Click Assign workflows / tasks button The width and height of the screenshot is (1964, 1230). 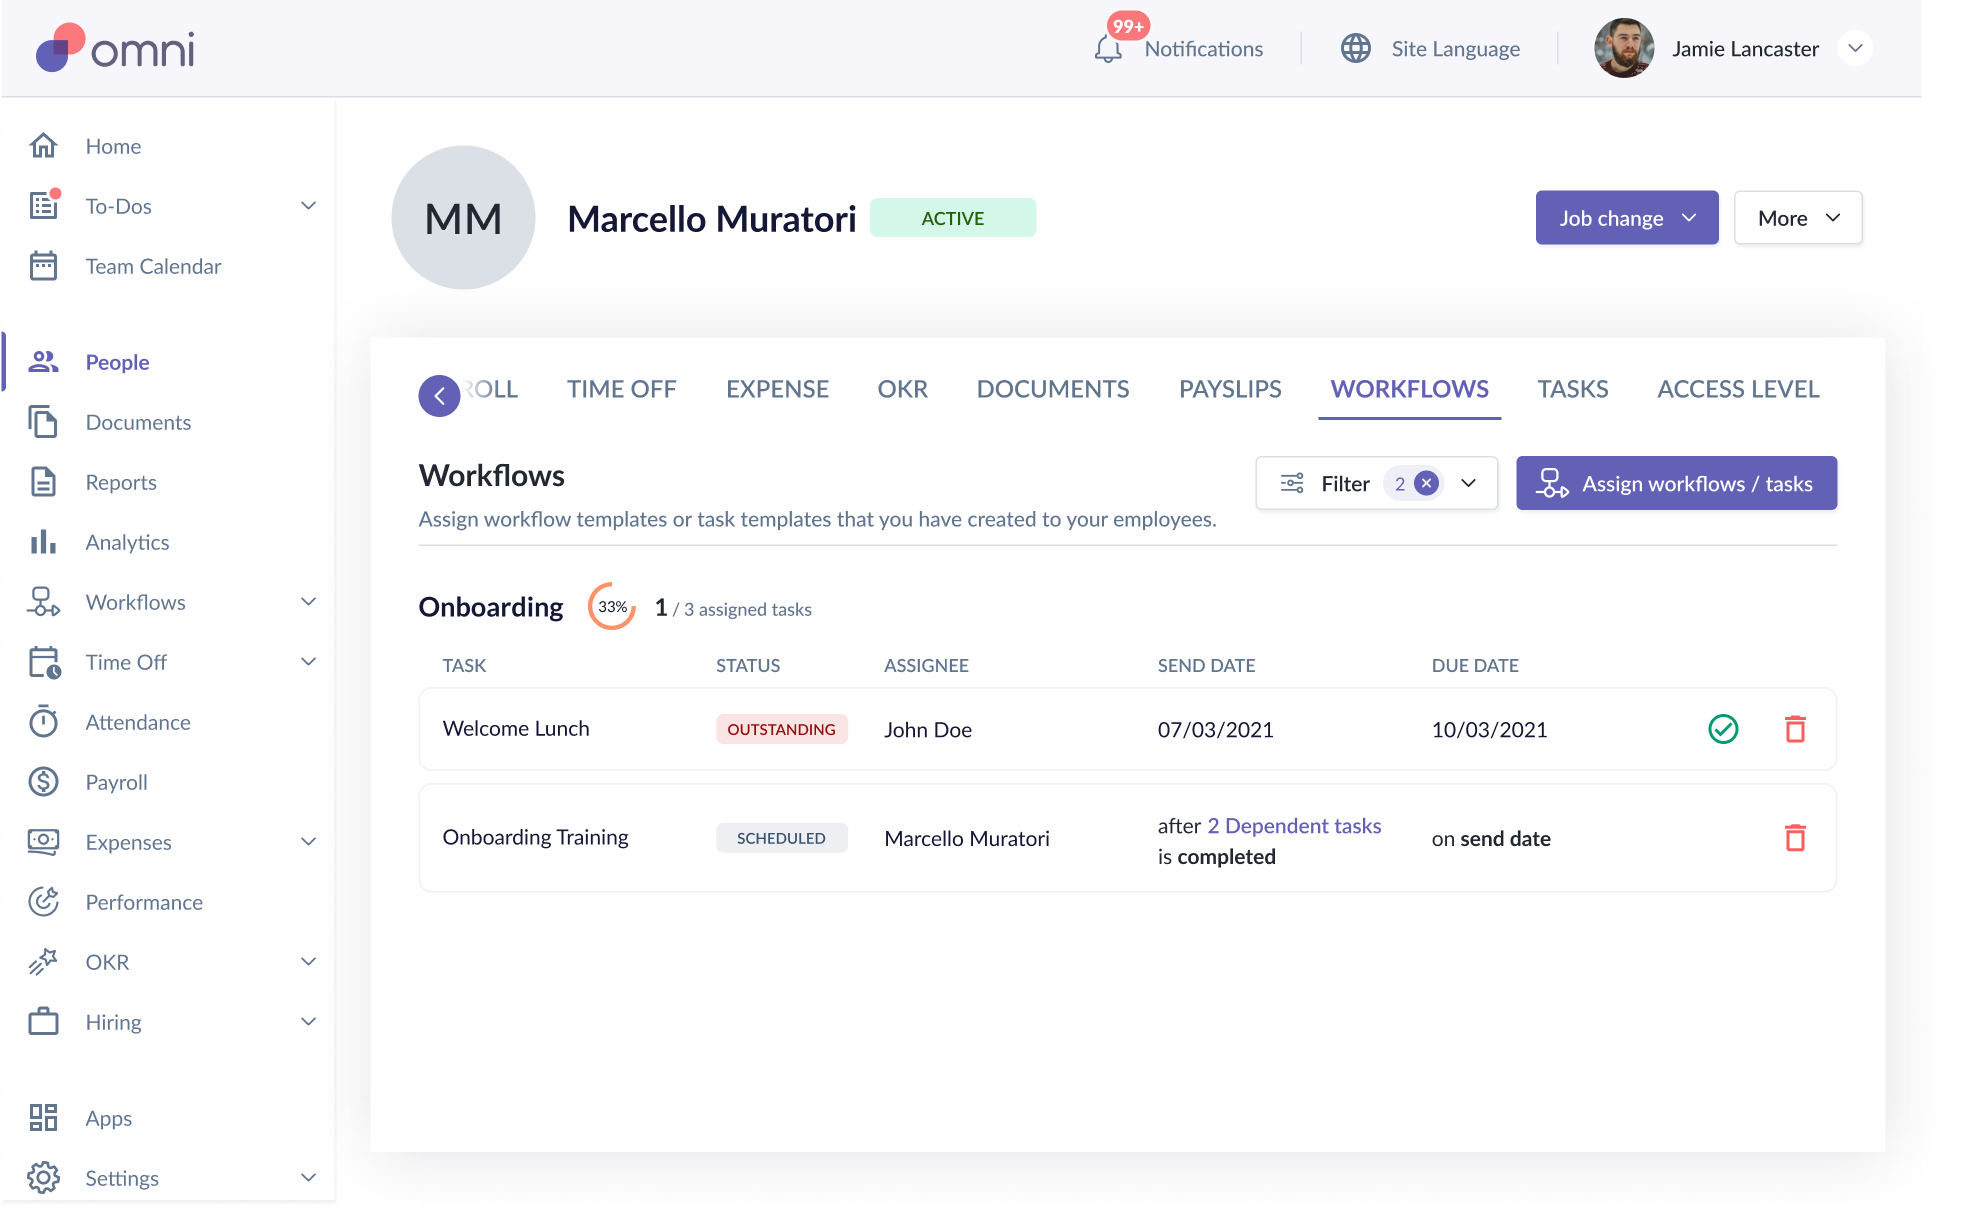click(x=1676, y=484)
